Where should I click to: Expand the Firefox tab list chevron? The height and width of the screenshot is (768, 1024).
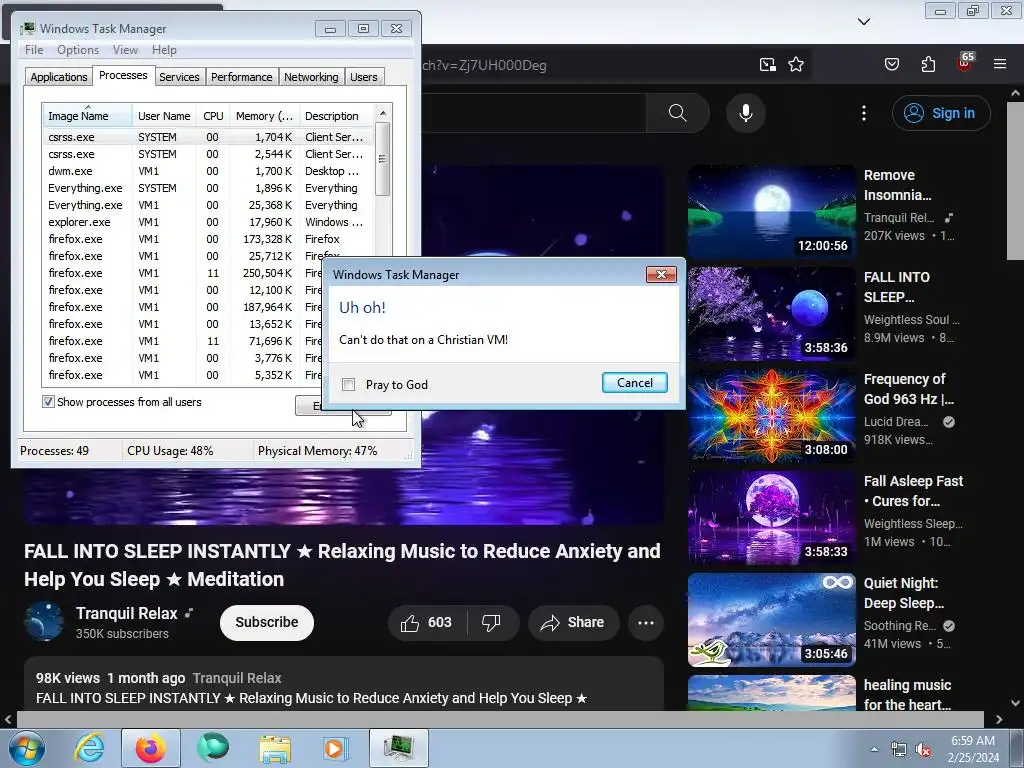point(863,22)
